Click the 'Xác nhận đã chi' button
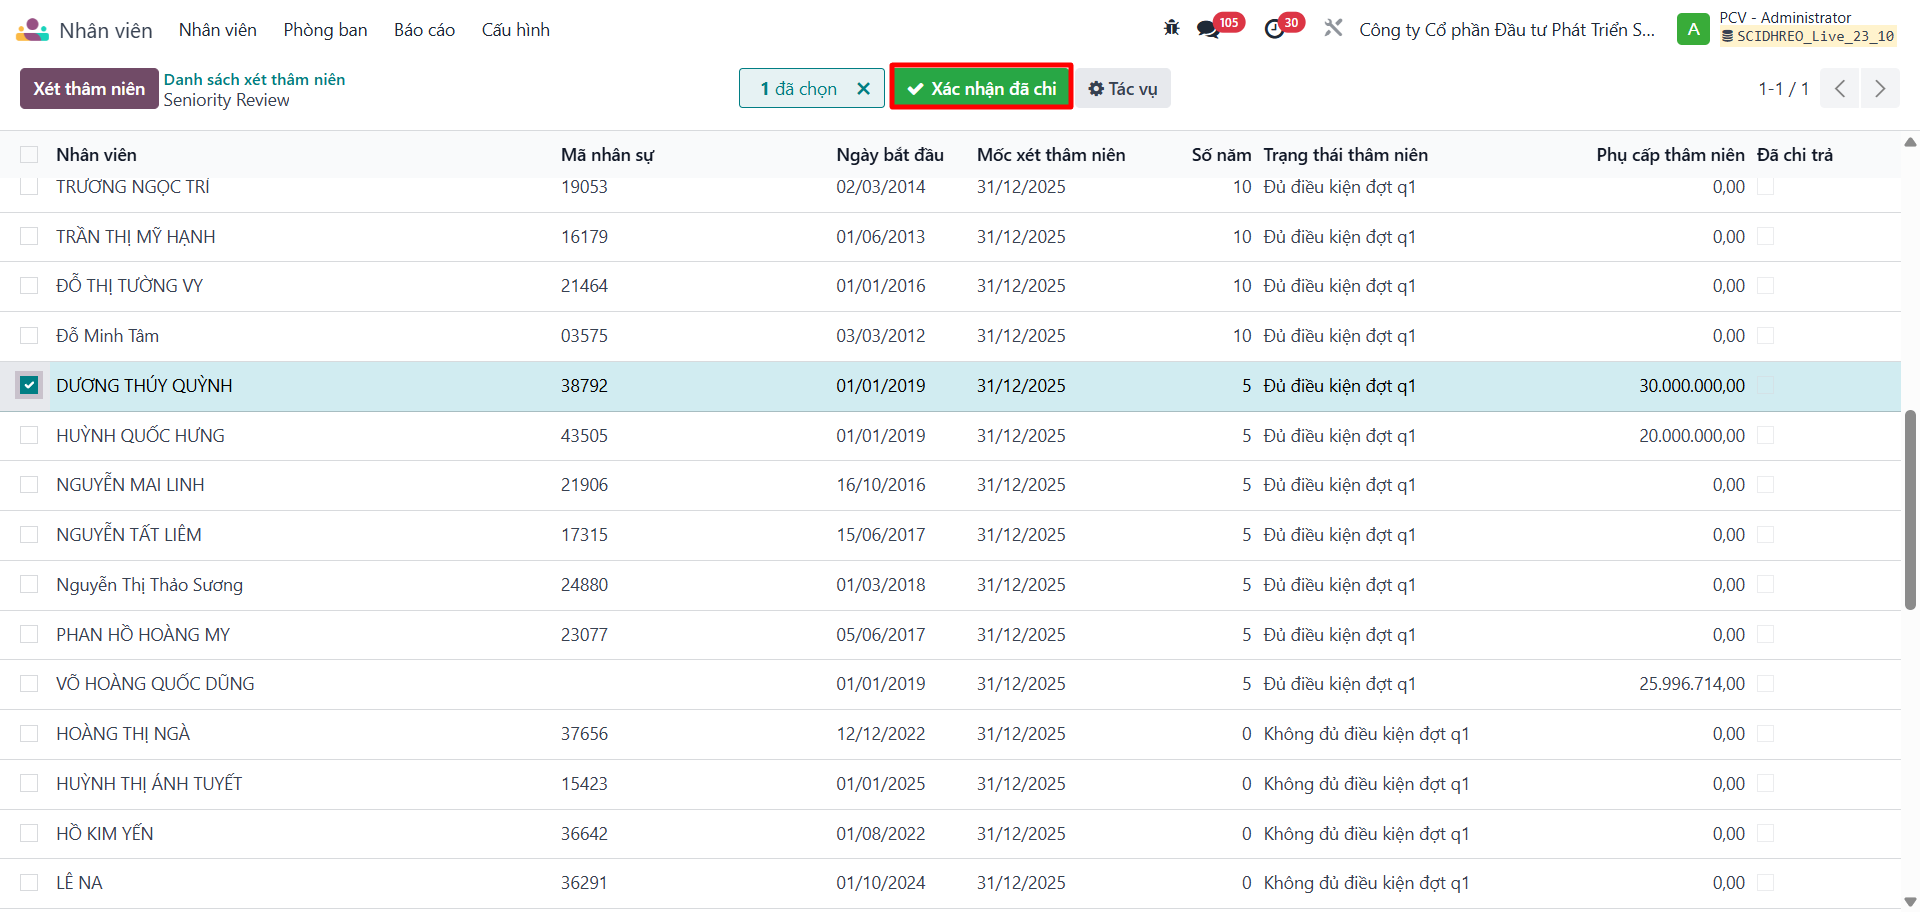1920x912 pixels. pos(981,88)
